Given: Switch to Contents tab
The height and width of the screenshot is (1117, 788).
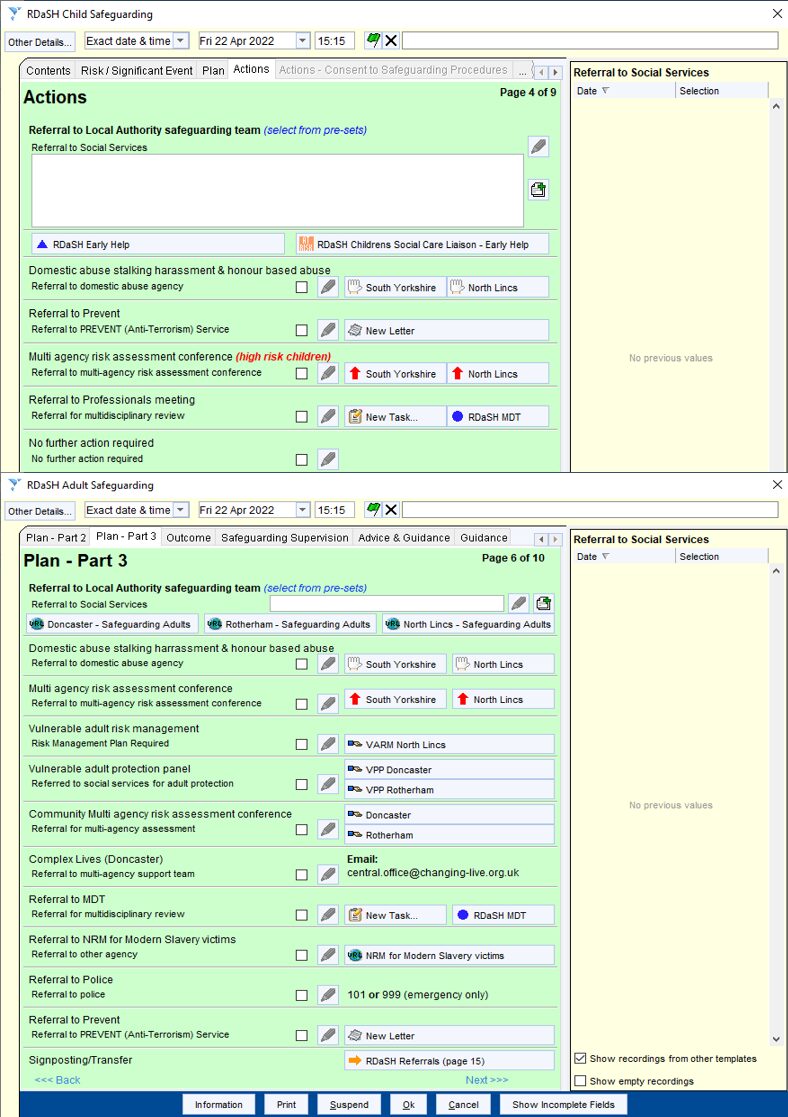Looking at the screenshot, I should point(48,71).
